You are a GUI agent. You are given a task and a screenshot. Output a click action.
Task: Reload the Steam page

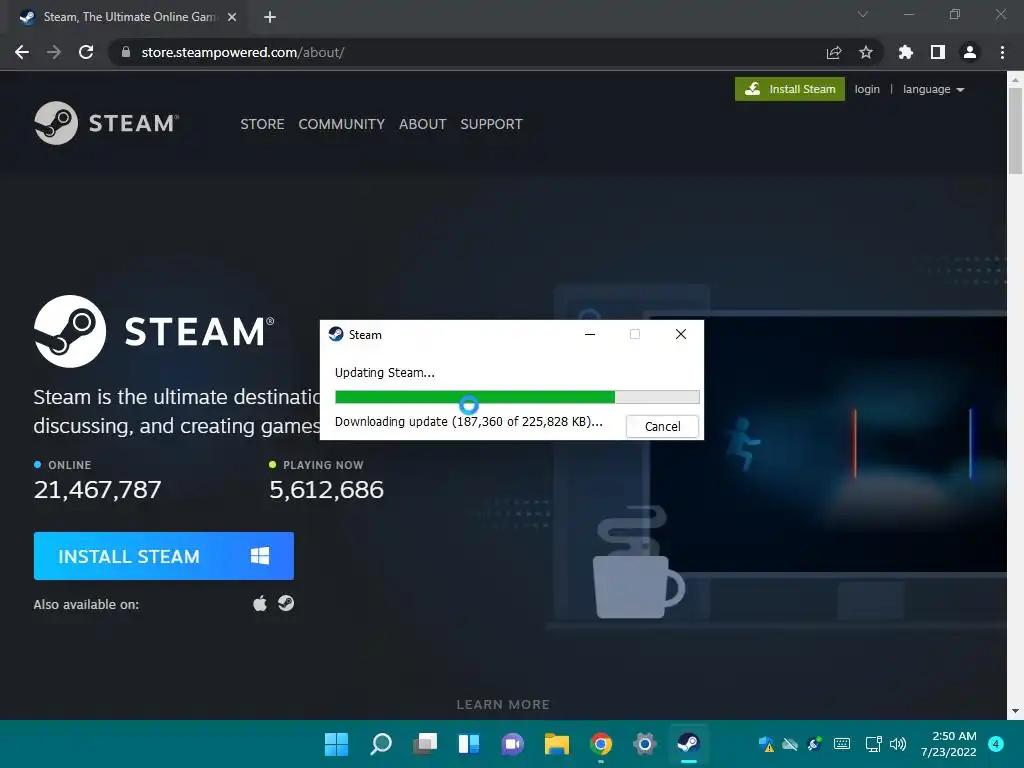pyautogui.click(x=86, y=52)
